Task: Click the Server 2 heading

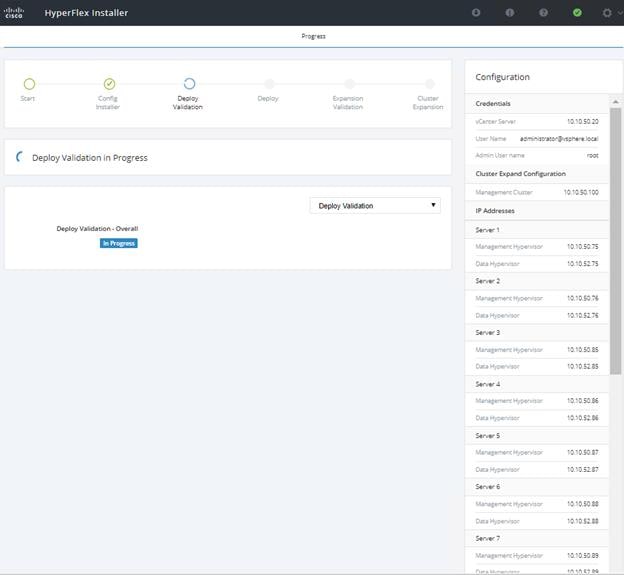Action: pyautogui.click(x=488, y=281)
